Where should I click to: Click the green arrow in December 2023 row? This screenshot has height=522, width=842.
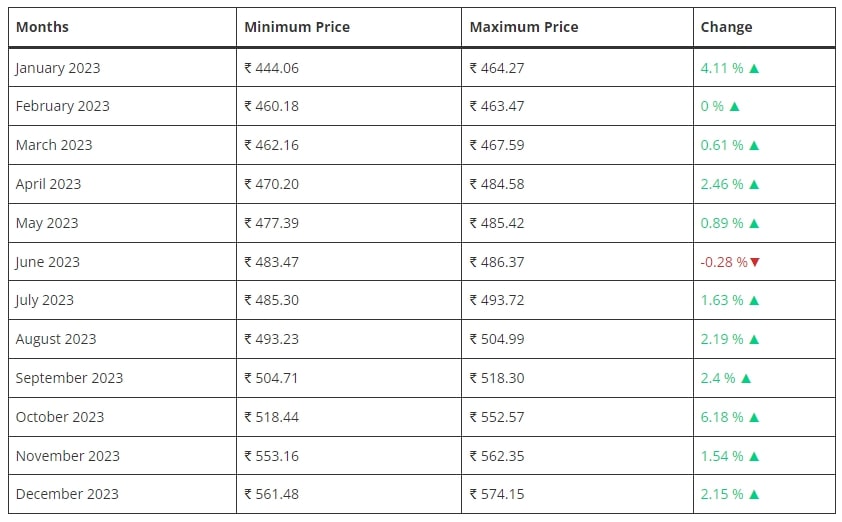754,495
